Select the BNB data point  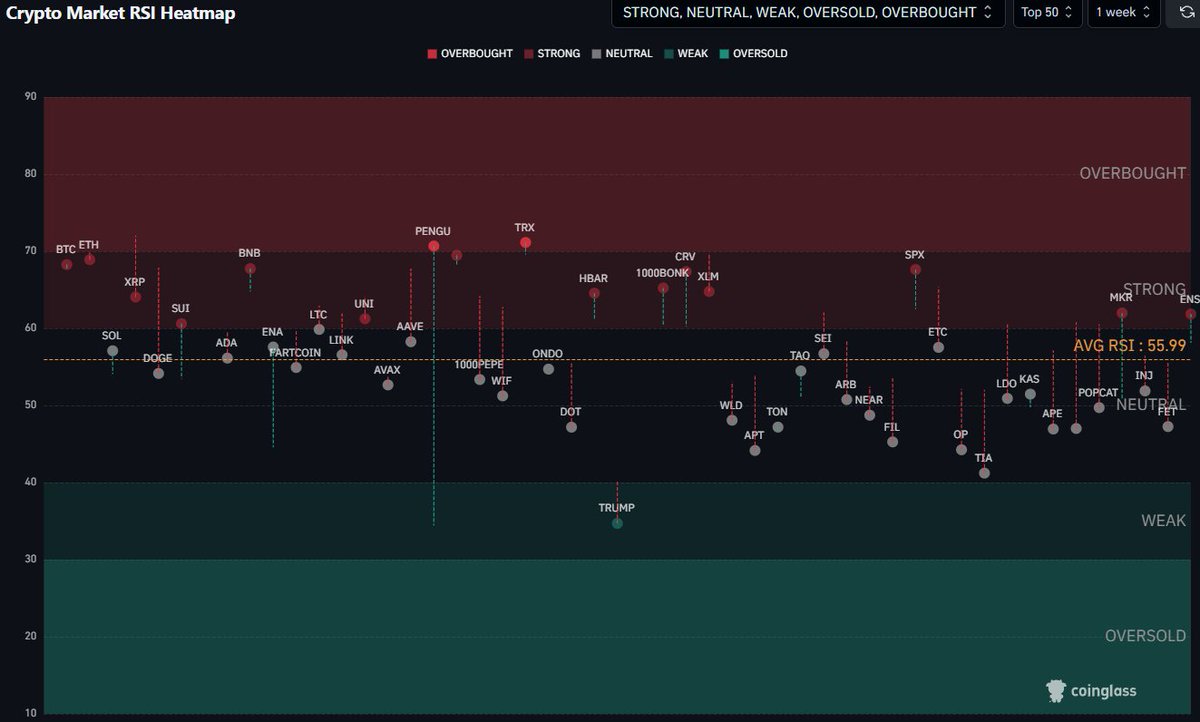coord(250,269)
